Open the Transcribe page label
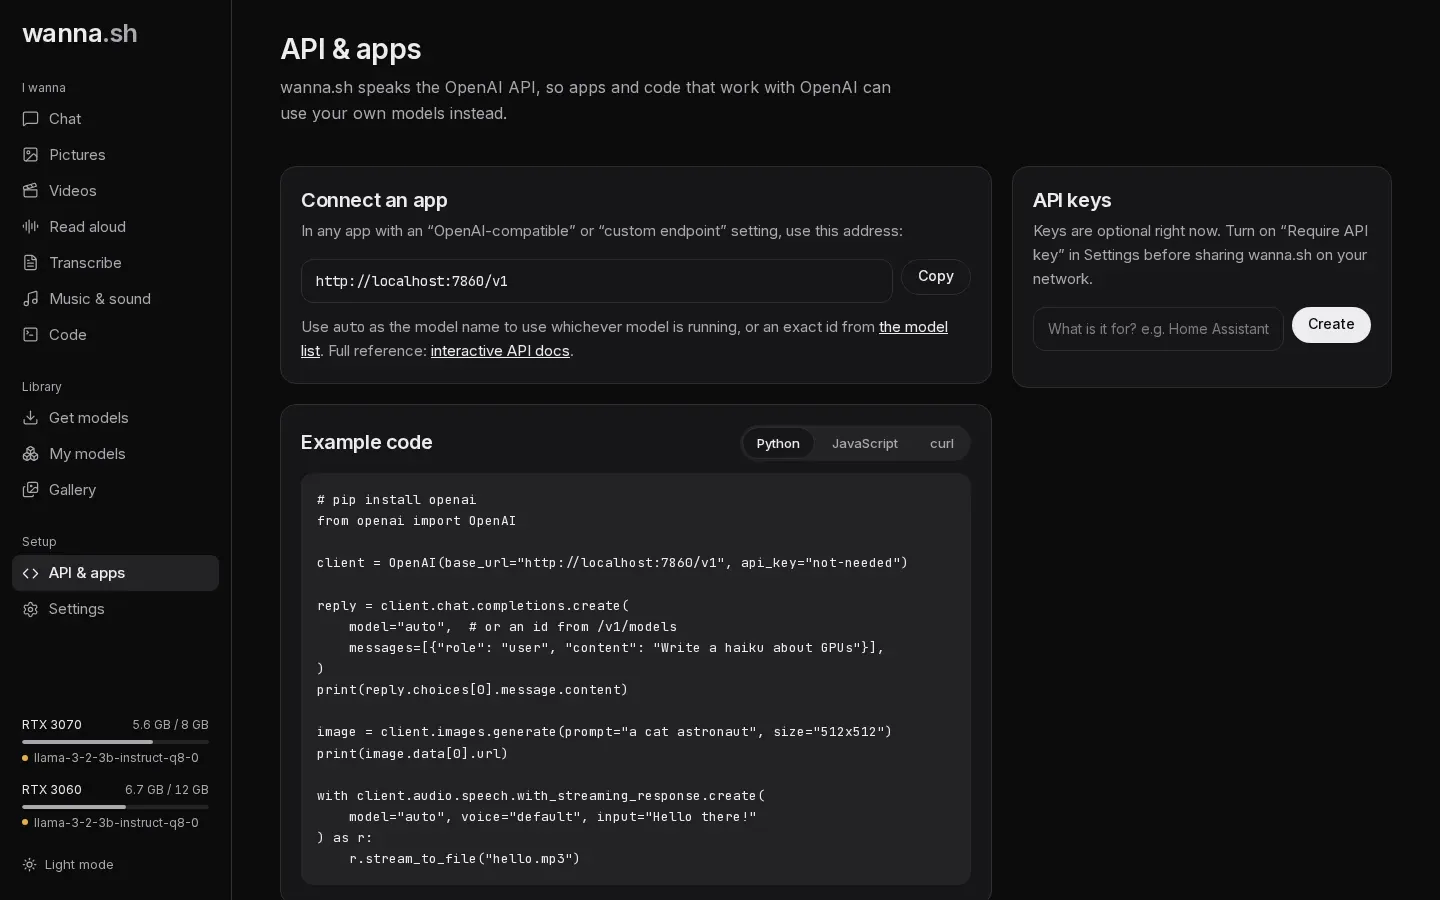 point(85,263)
